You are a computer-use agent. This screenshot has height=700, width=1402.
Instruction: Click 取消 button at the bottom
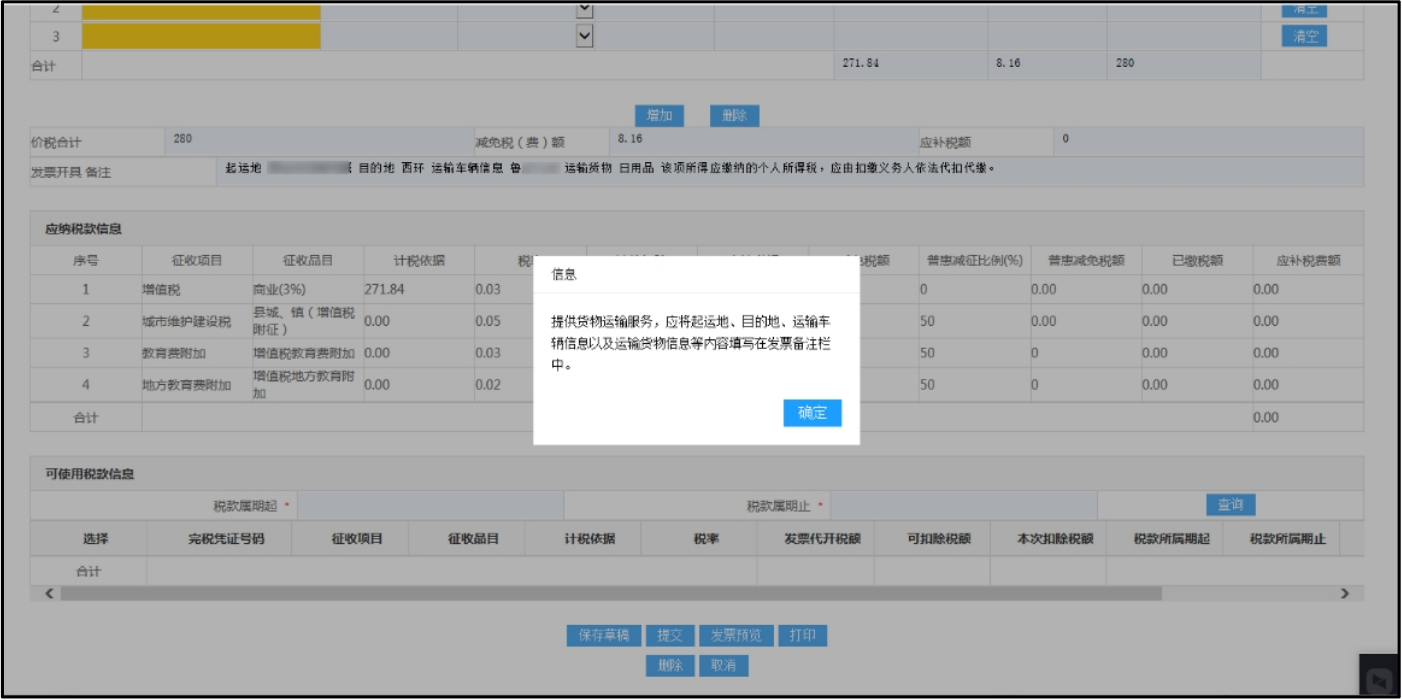pos(723,666)
